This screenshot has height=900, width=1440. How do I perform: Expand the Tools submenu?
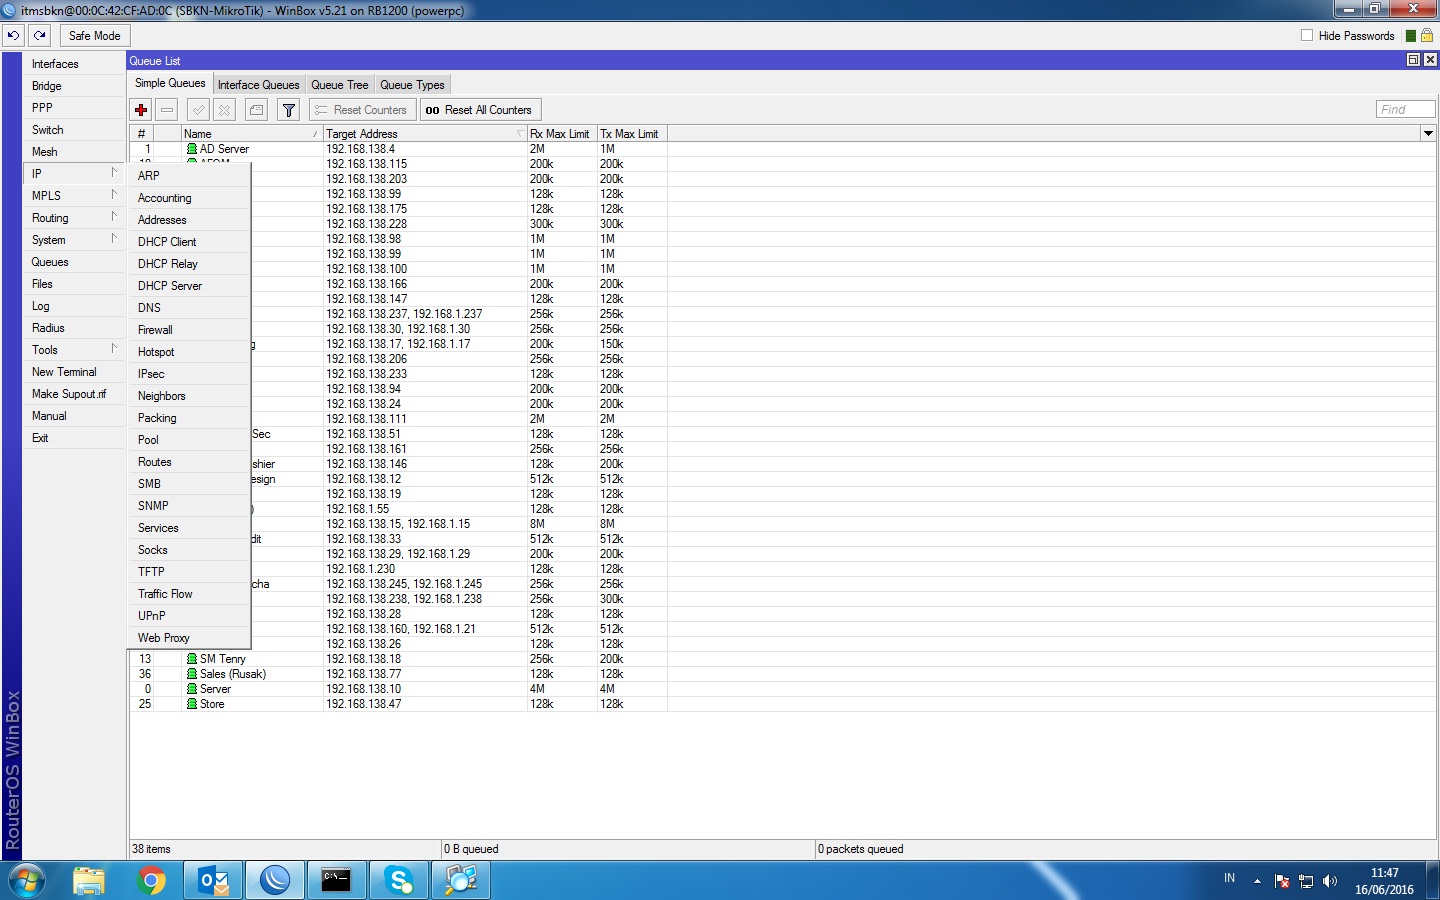(x=75, y=350)
